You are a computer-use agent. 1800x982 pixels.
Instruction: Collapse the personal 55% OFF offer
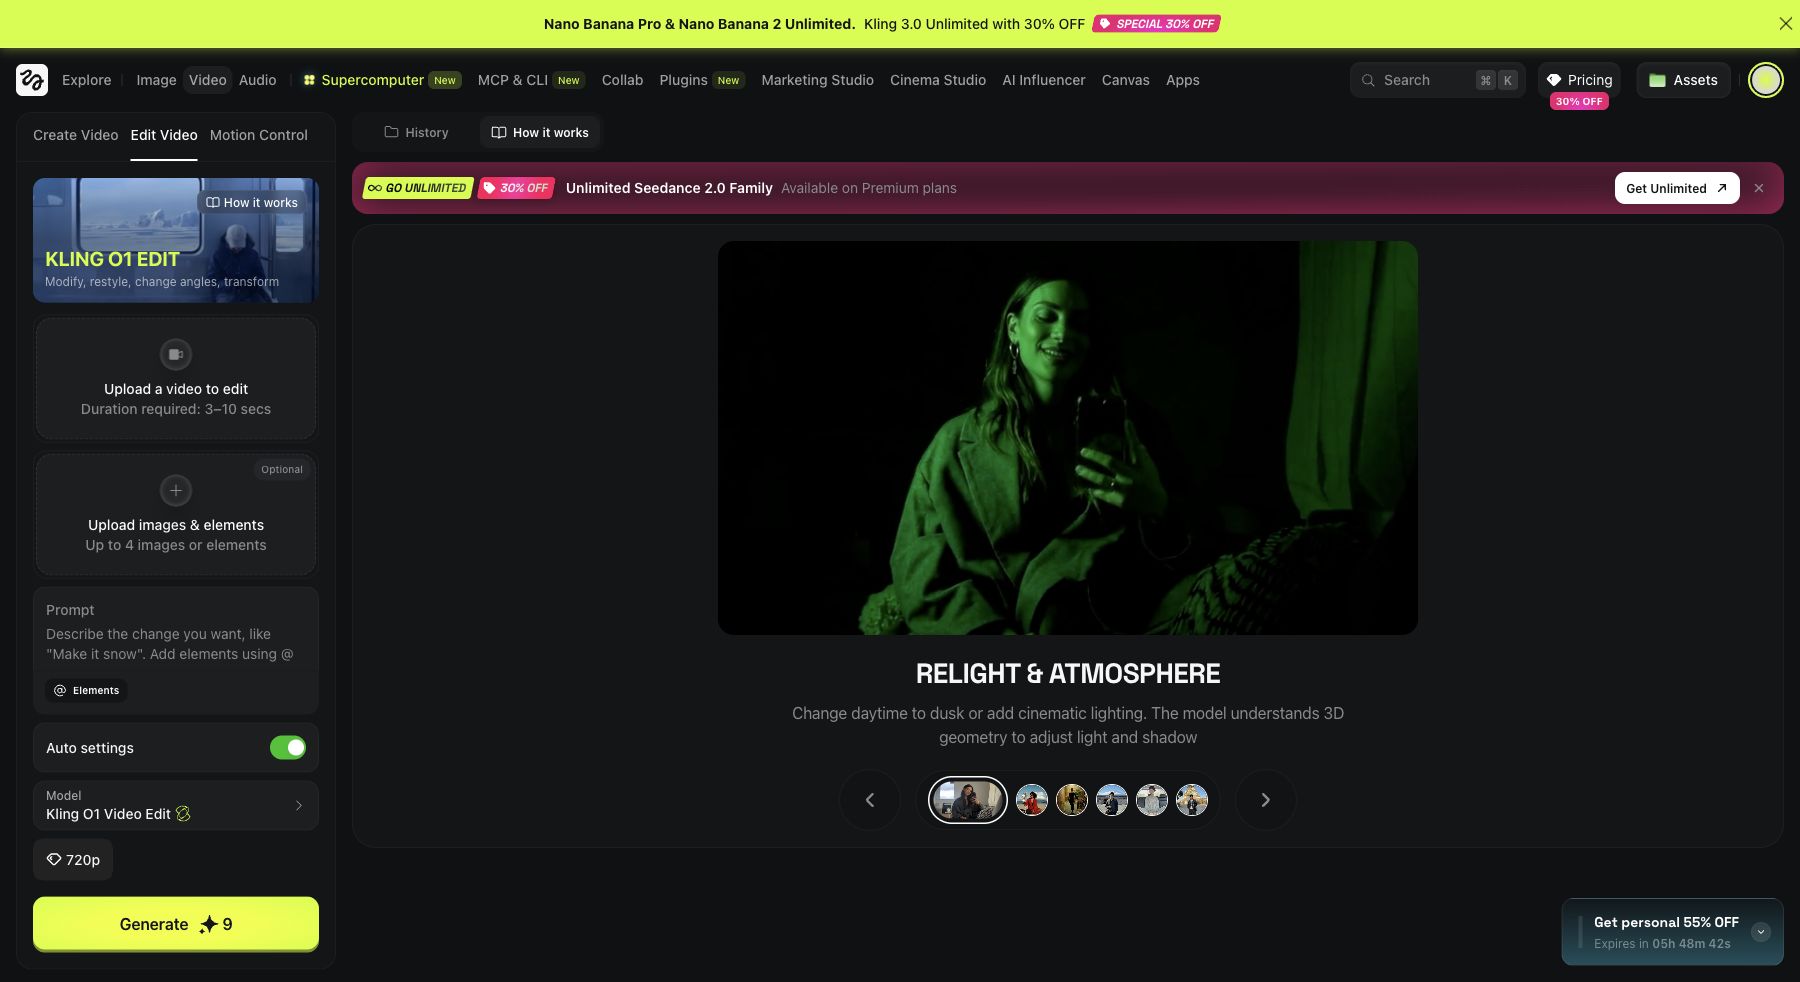point(1761,932)
